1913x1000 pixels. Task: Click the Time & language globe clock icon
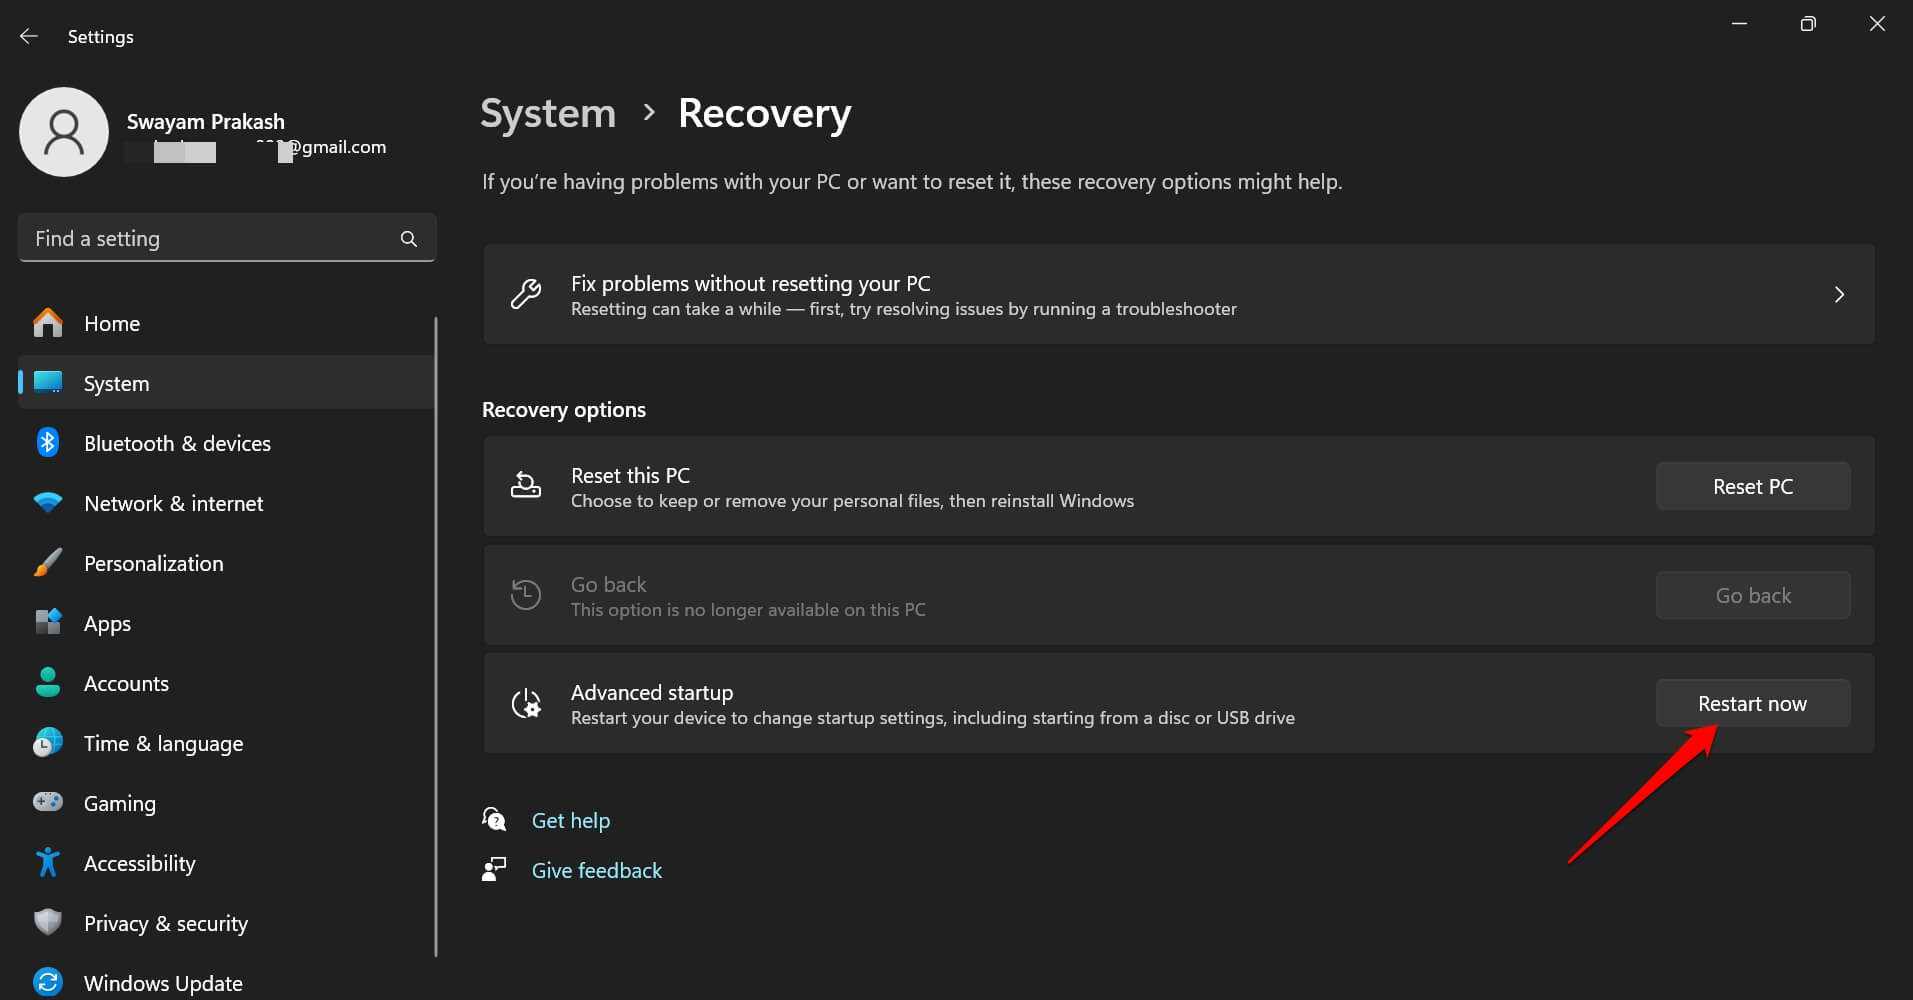pos(48,742)
